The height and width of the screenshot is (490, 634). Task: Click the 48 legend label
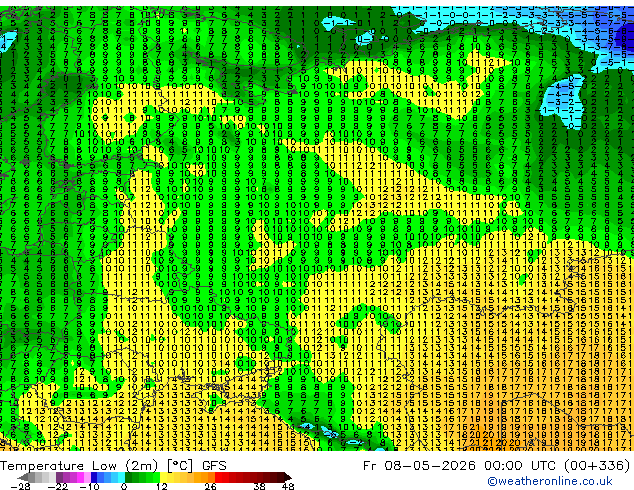[x=288, y=486]
